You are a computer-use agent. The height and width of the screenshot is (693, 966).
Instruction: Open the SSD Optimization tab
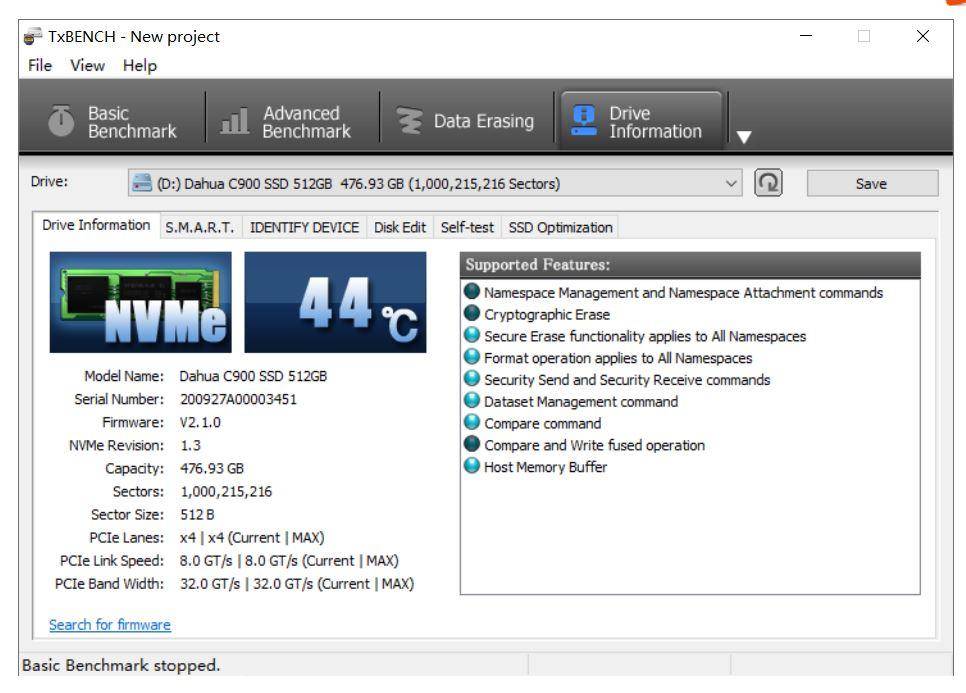click(x=560, y=227)
